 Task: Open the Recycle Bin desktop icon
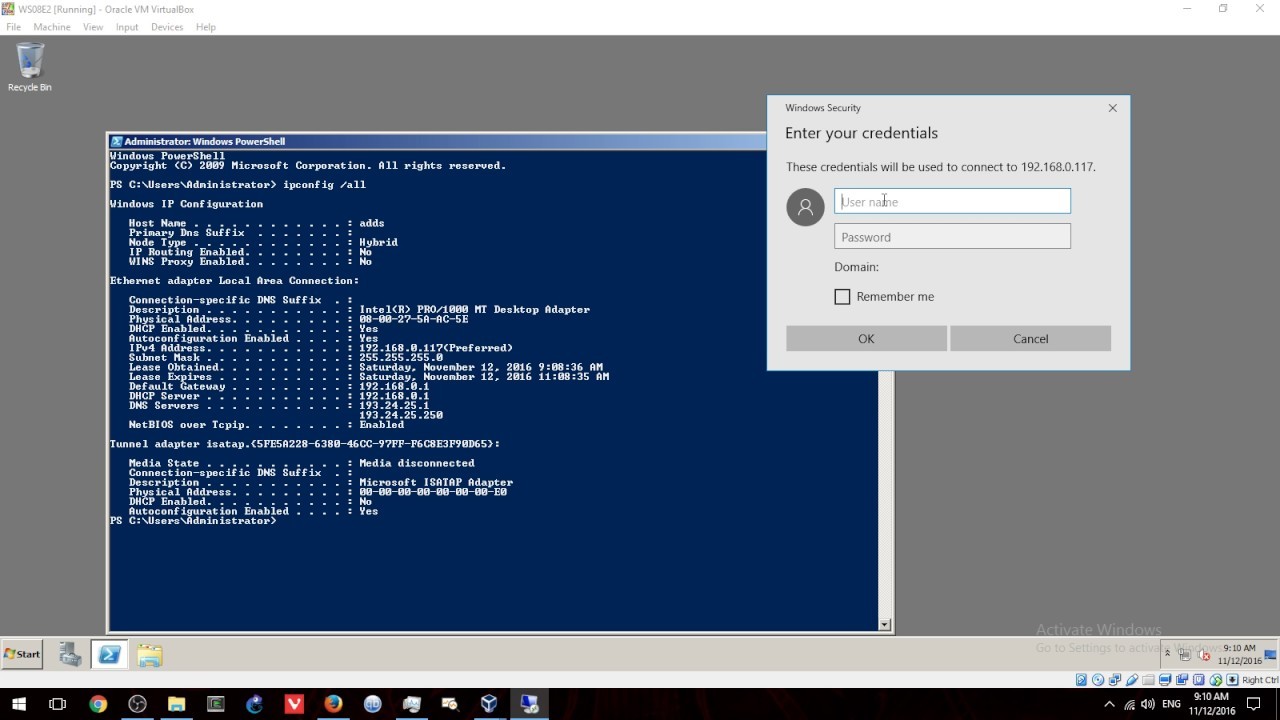30,68
